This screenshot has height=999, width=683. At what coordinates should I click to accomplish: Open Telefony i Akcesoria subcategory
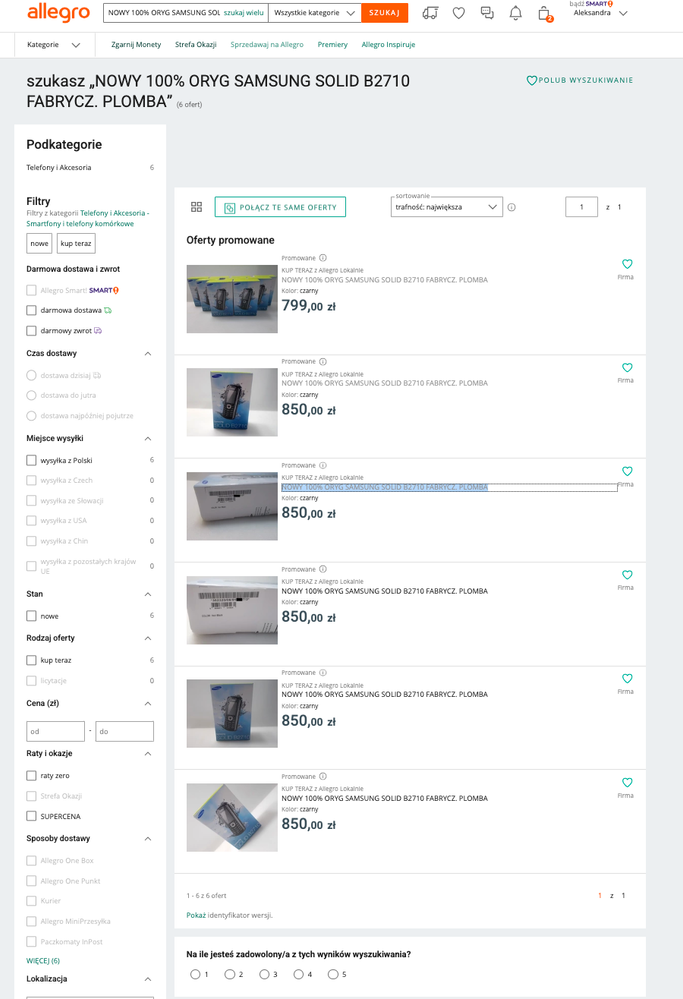(59, 168)
